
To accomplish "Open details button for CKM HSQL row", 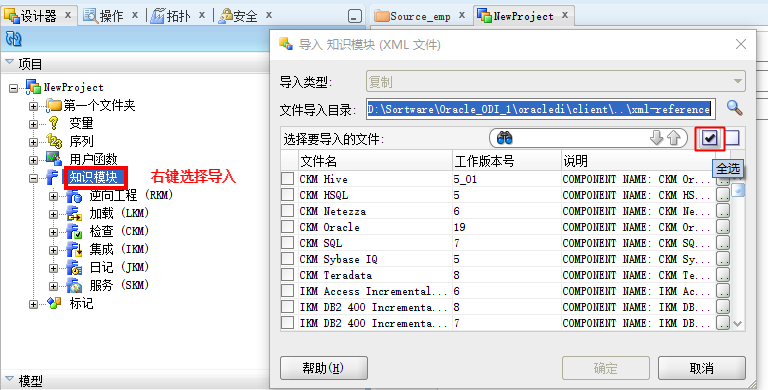I will click(723, 195).
